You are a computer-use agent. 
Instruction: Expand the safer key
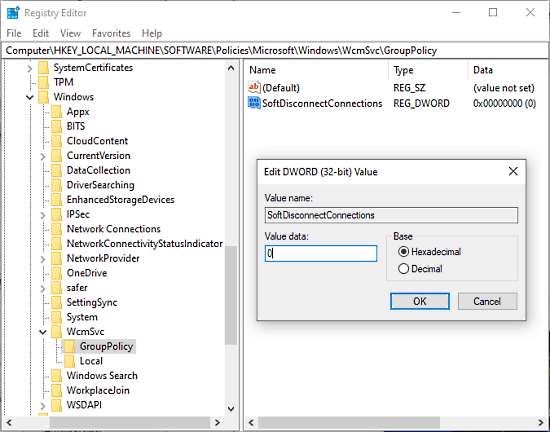(x=43, y=288)
